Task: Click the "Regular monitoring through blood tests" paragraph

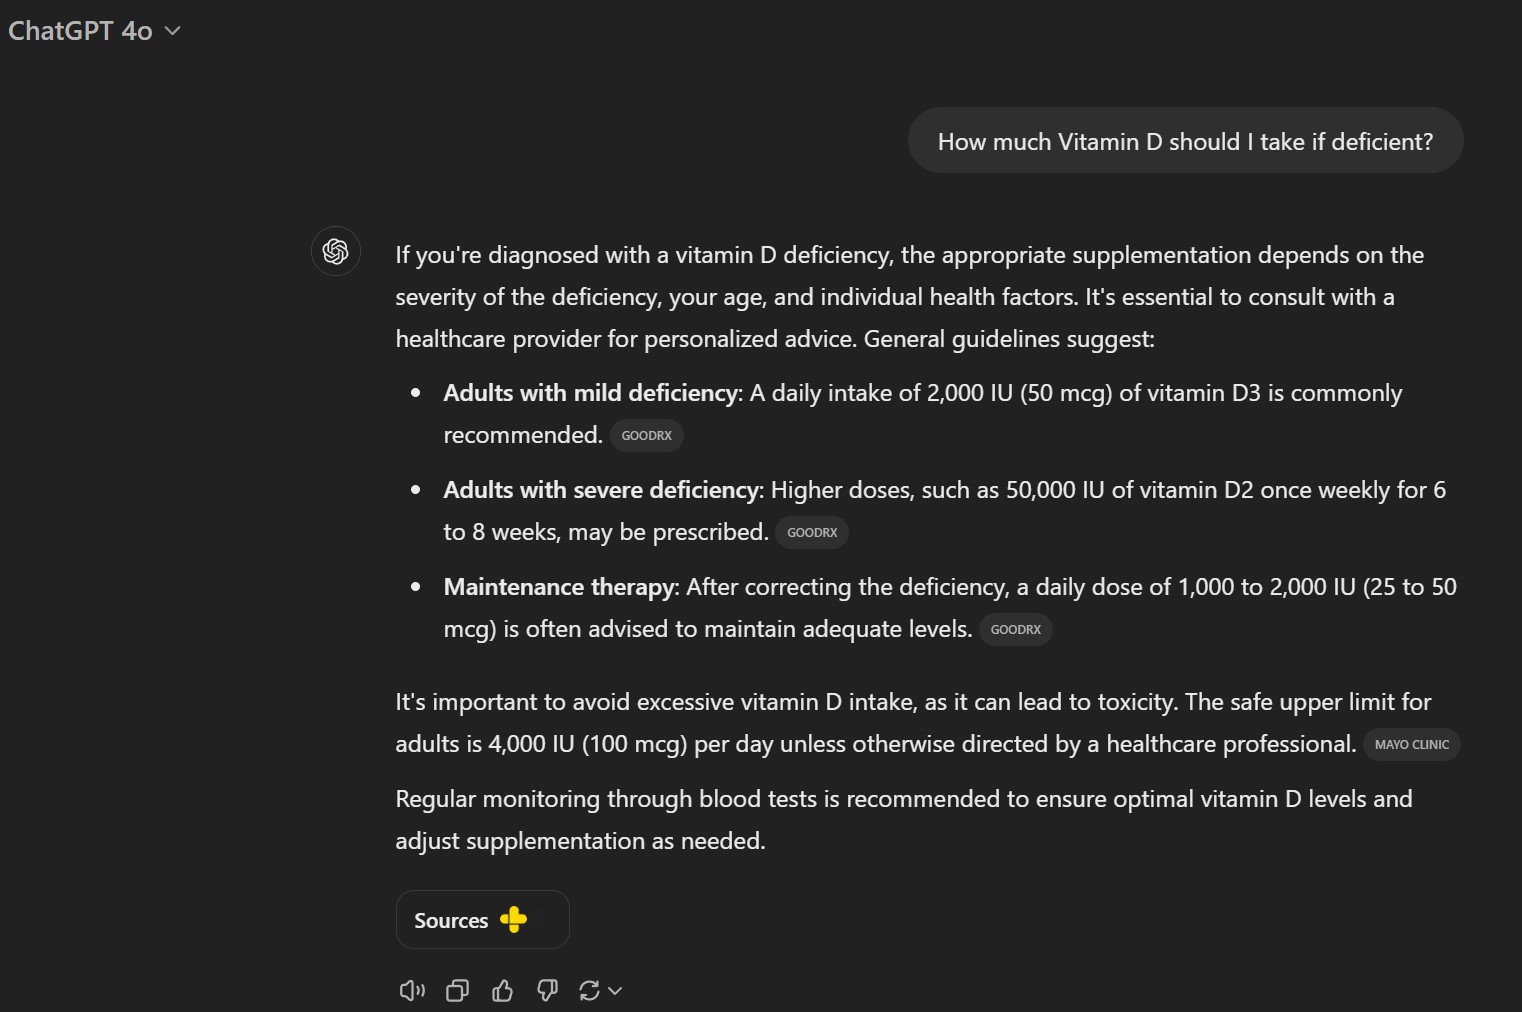Action: coord(903,819)
